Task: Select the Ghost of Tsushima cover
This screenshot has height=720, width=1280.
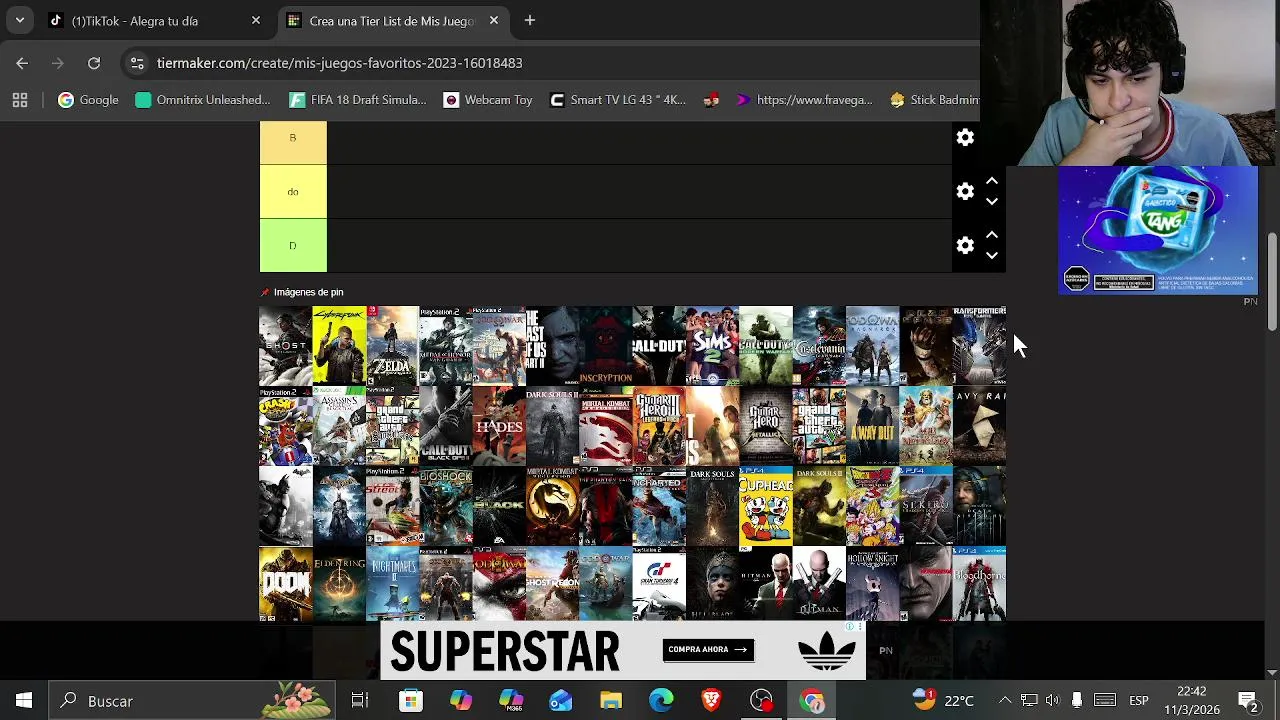Action: 285,346
